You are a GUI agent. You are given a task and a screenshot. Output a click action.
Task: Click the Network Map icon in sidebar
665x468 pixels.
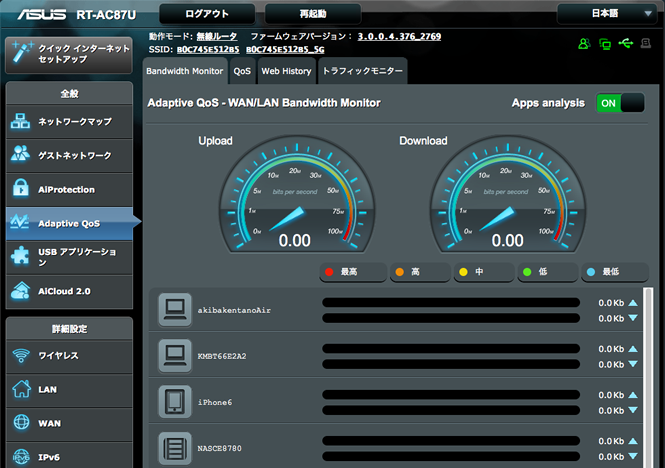click(20, 121)
